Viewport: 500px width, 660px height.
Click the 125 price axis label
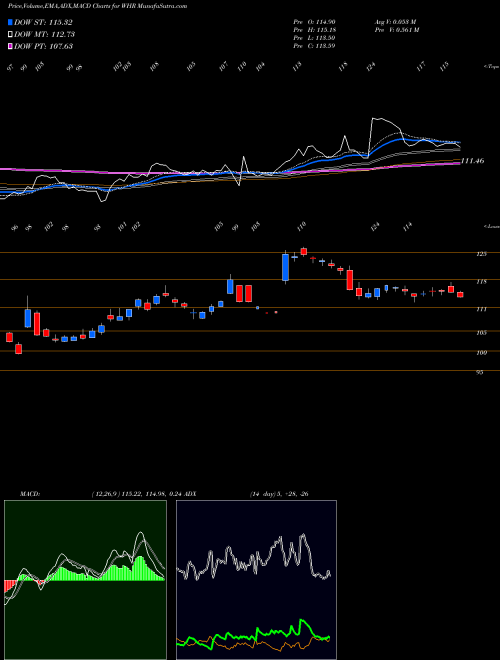click(x=481, y=254)
